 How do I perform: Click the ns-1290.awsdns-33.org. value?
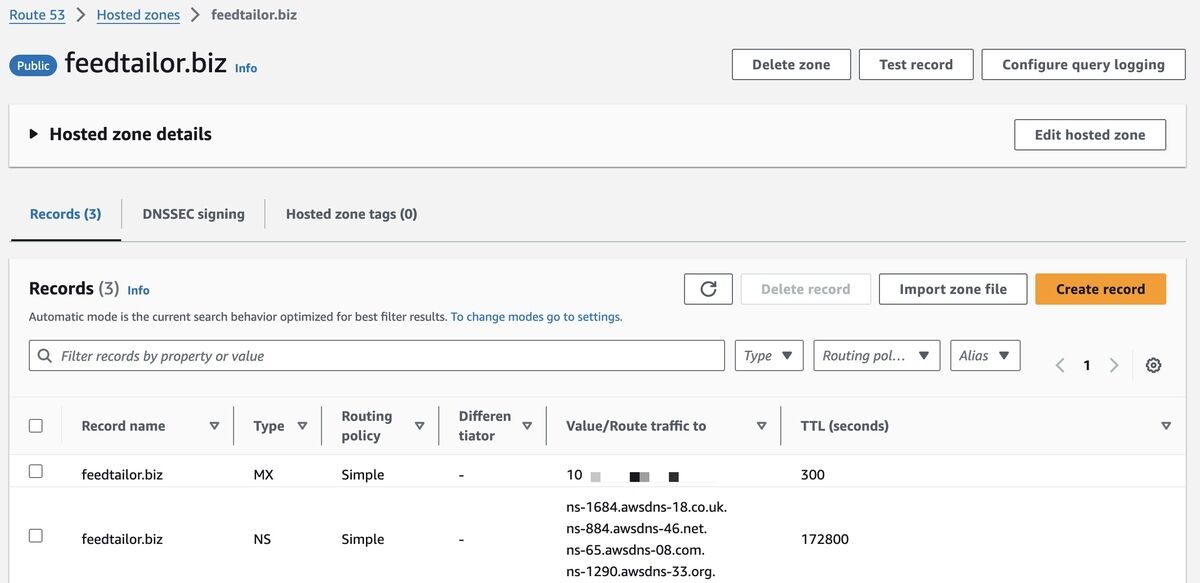point(641,572)
